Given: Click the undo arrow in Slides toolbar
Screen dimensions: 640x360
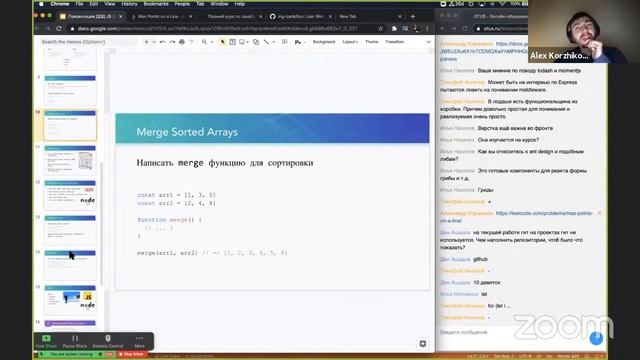Looking at the screenshot, I should tap(162, 42).
